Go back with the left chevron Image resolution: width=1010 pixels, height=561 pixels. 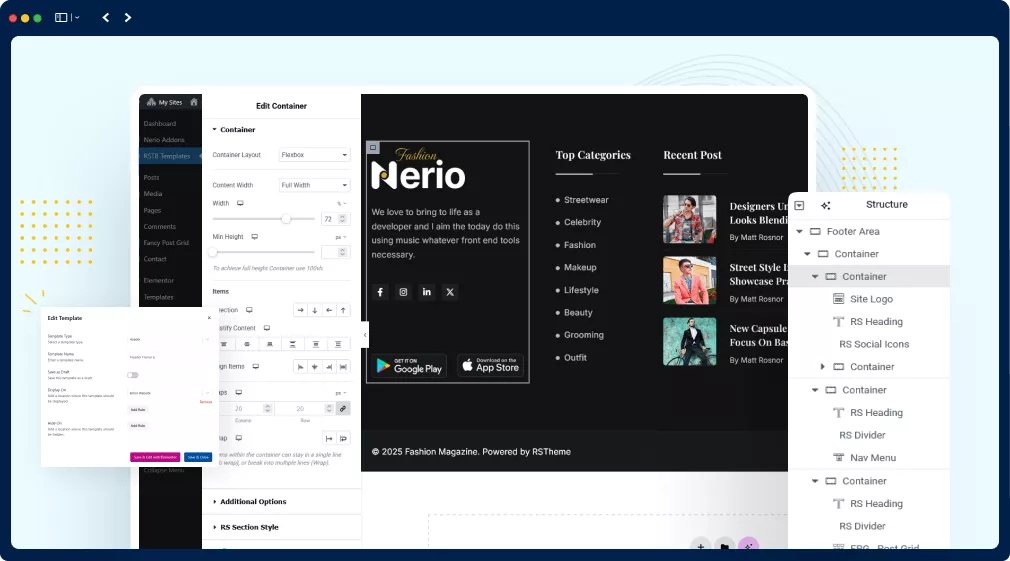click(106, 17)
